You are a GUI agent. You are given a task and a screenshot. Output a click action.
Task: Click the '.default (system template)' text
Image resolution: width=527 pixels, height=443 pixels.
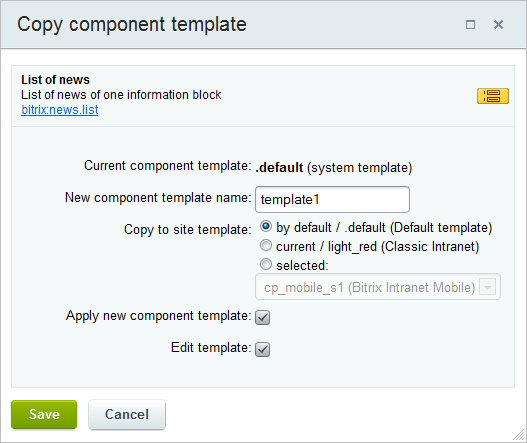334,167
